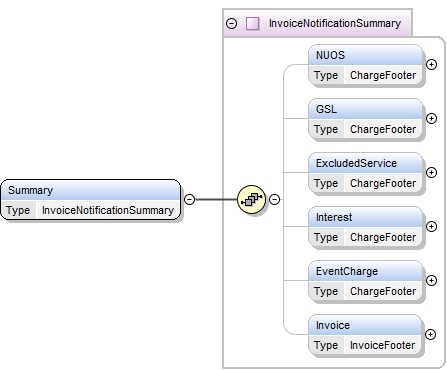
Task: Select the ExcludedService element name
Action: tap(356, 163)
